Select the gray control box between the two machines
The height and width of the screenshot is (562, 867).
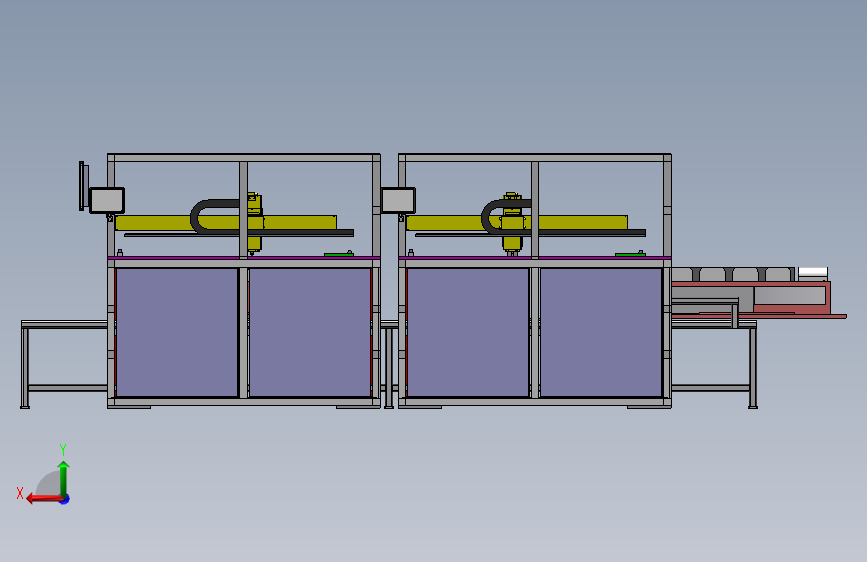[x=398, y=200]
